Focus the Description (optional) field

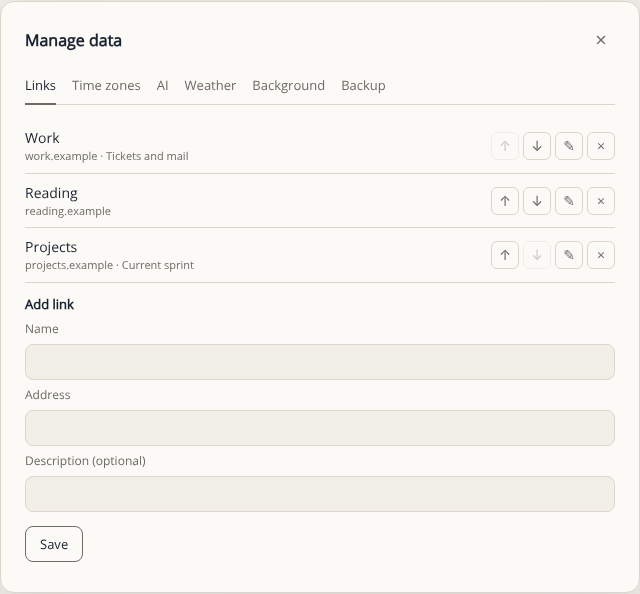[320, 494]
